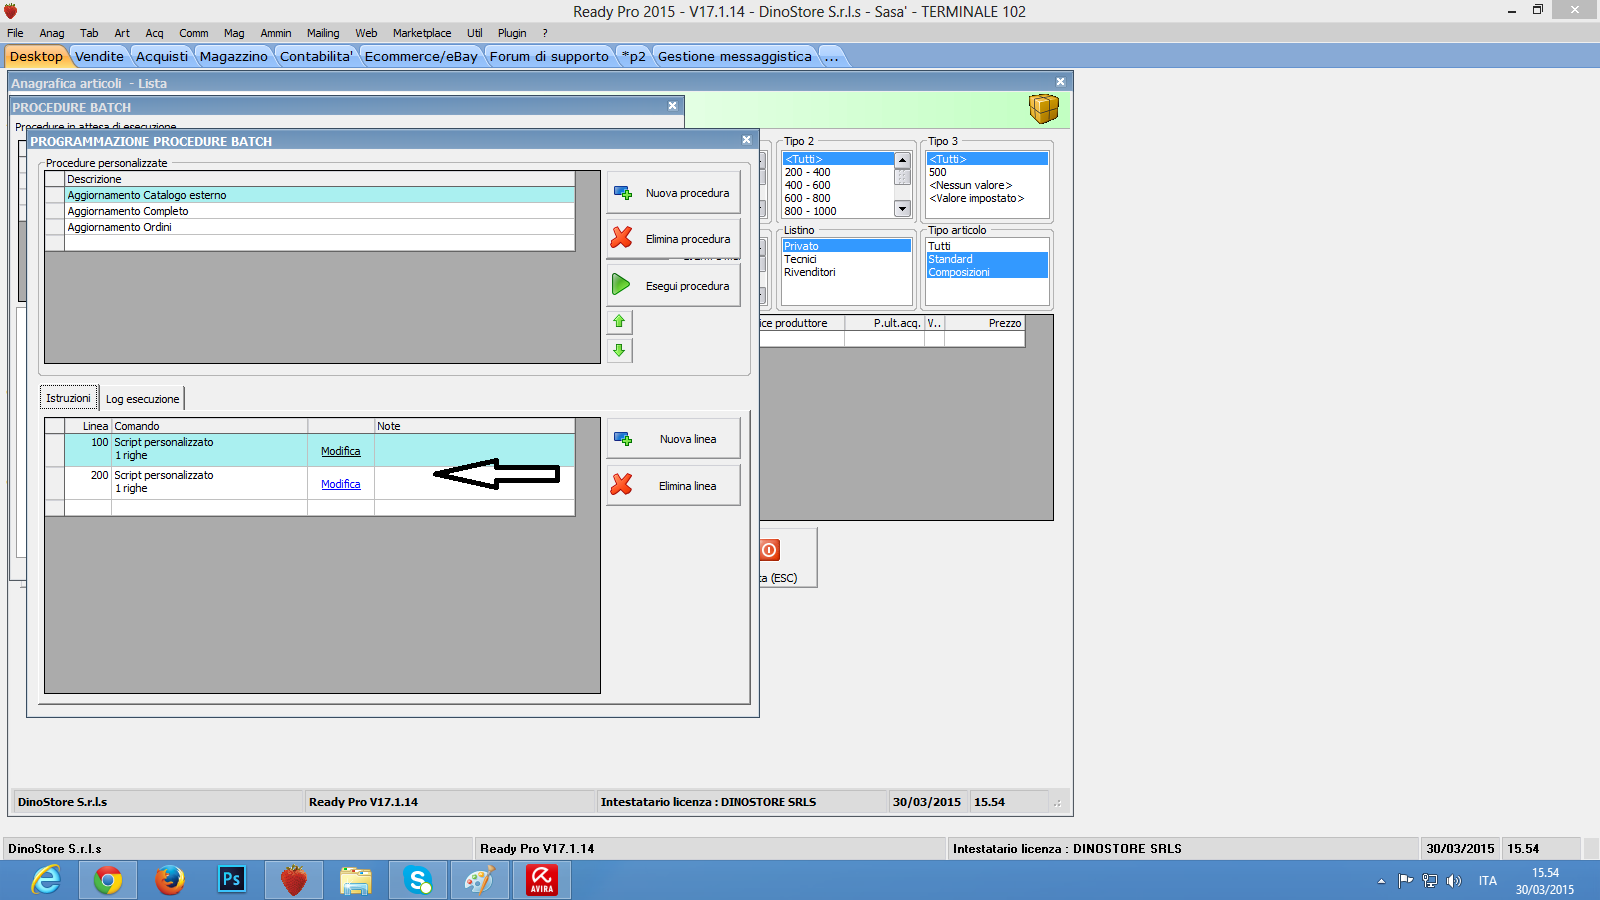Click the P.ult.acq. column header
Image resolution: width=1600 pixels, height=900 pixels.
click(x=885, y=323)
